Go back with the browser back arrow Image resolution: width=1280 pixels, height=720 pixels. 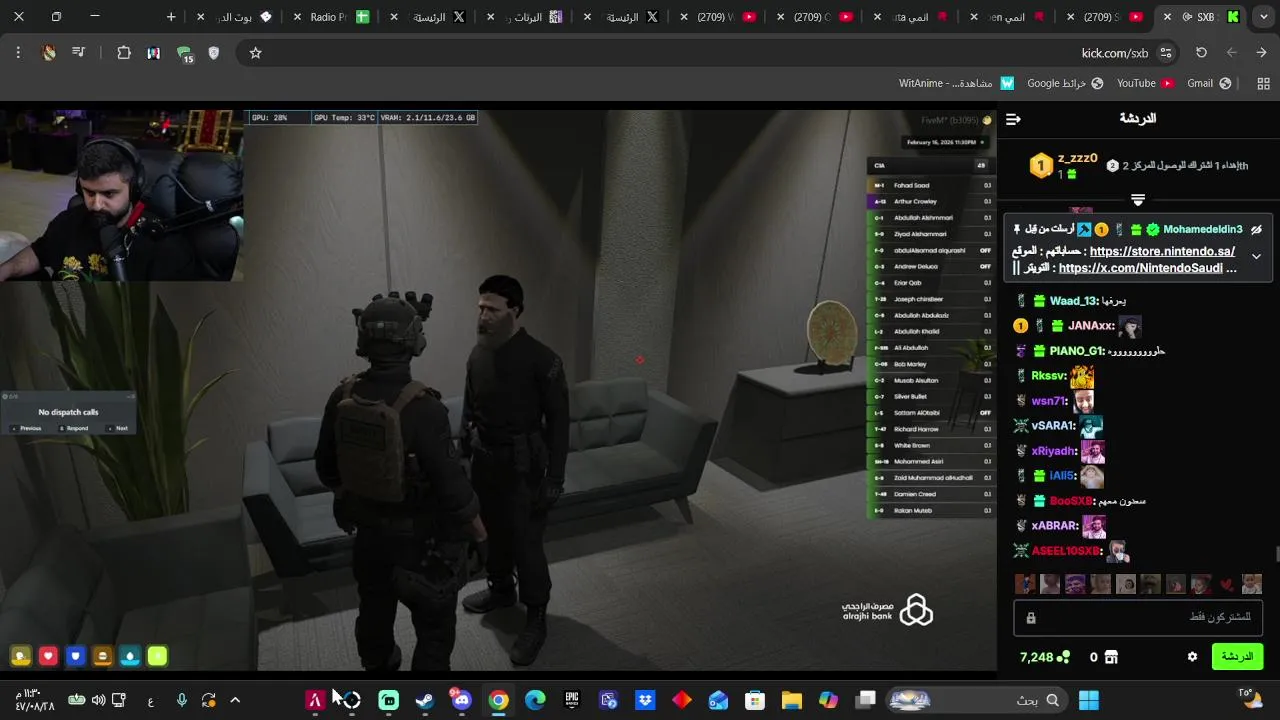point(1262,53)
